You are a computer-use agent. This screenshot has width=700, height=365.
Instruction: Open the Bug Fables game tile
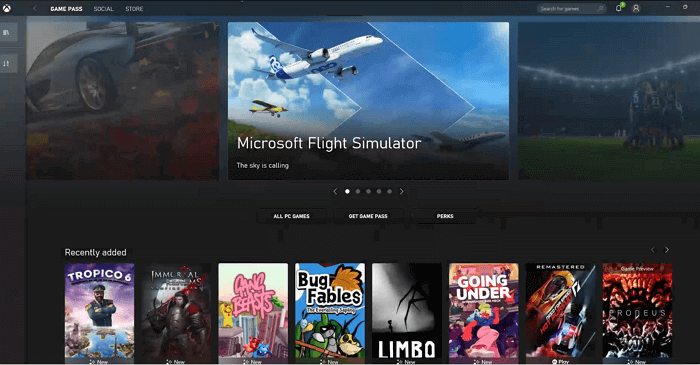click(x=330, y=312)
